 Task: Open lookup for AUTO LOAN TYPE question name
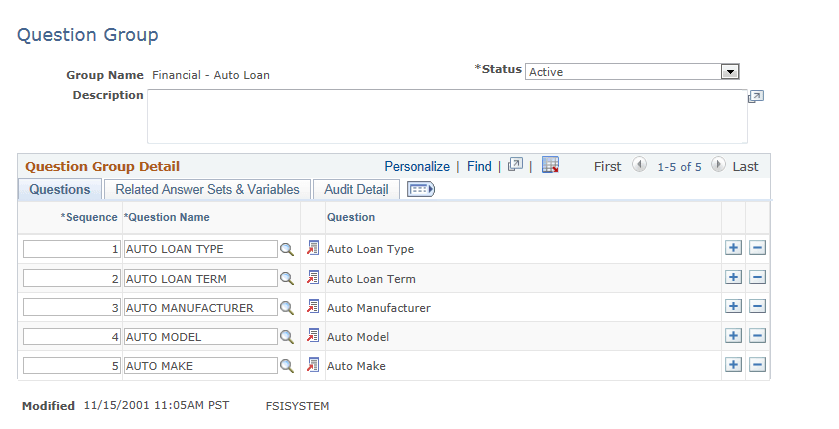click(x=287, y=249)
